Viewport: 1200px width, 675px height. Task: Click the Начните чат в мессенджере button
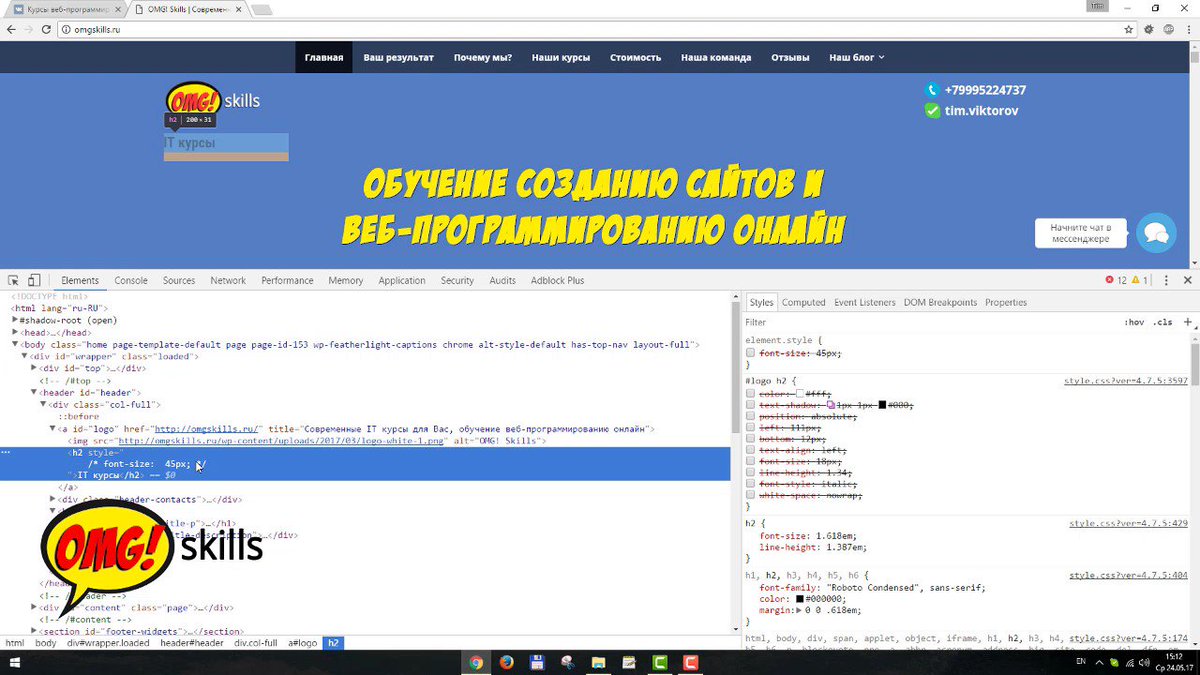[1080, 233]
